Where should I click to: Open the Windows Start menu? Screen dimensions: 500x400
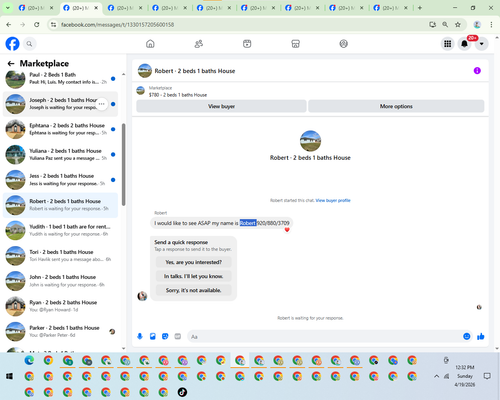click(x=10, y=376)
